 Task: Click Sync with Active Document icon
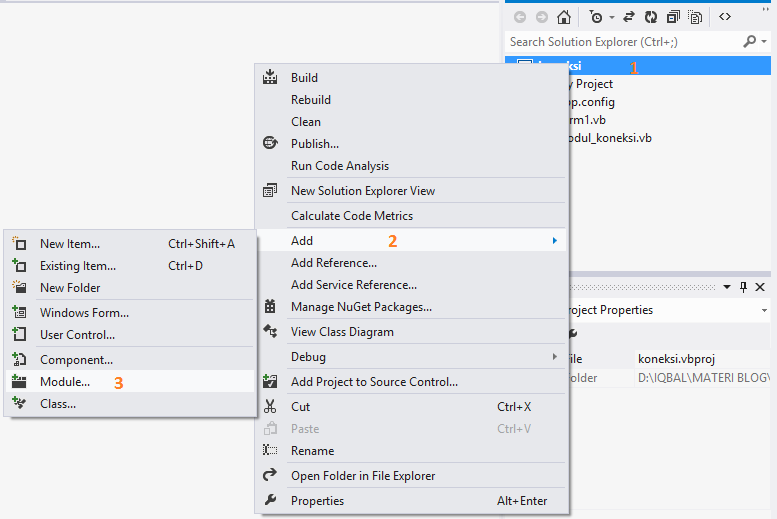tap(629, 17)
